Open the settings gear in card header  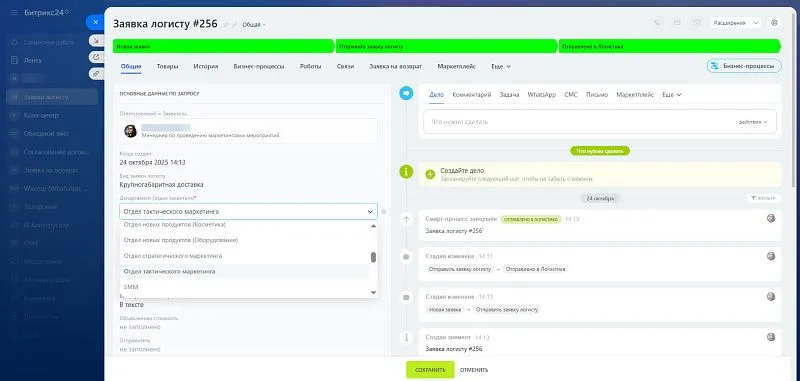click(774, 23)
